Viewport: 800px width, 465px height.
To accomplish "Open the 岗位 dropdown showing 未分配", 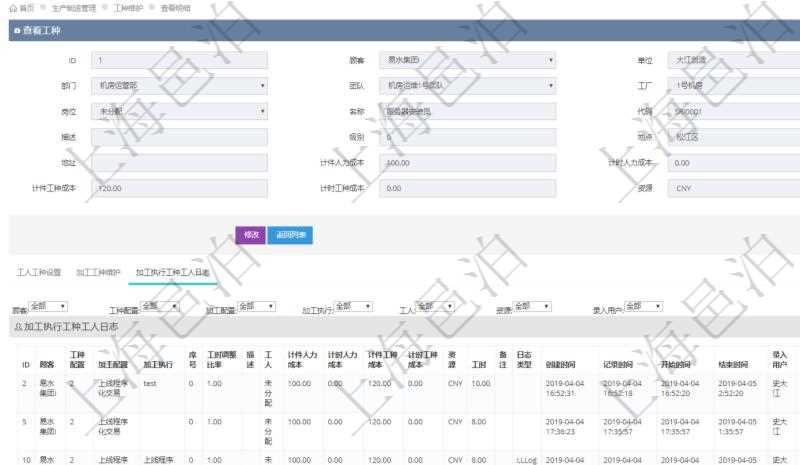I will click(180, 112).
